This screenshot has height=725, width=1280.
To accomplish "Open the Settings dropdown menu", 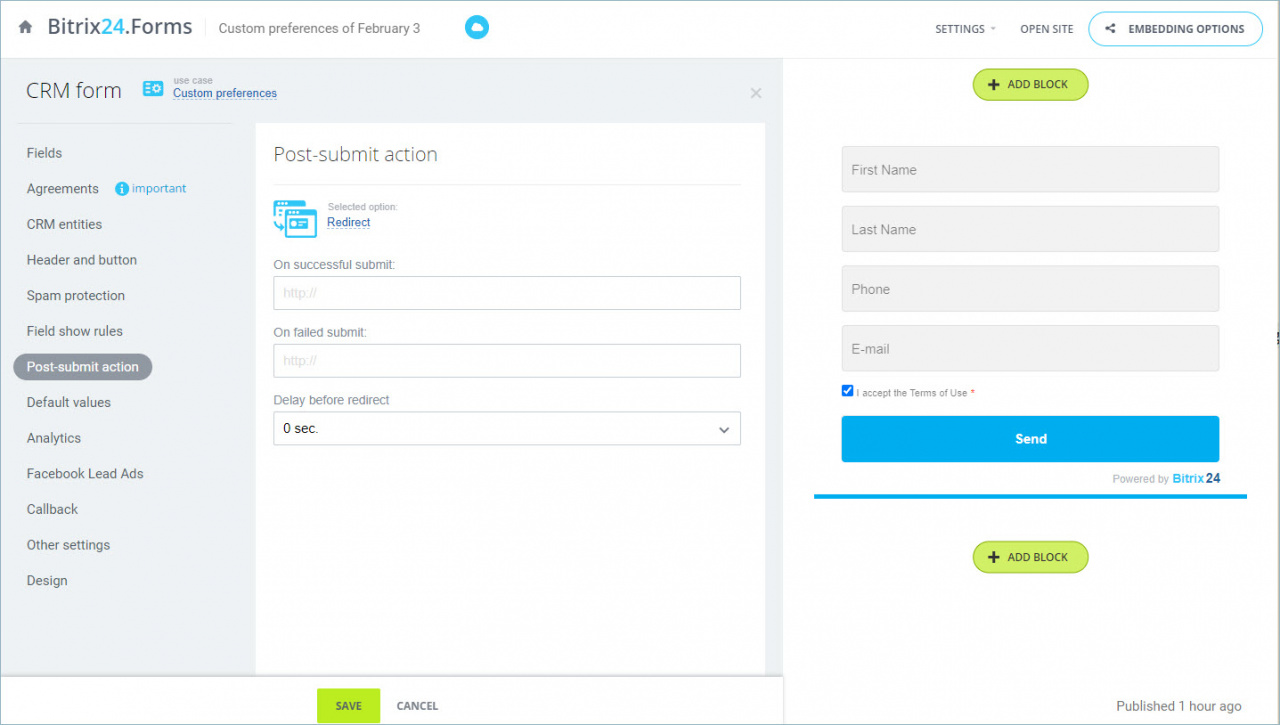I will [965, 29].
